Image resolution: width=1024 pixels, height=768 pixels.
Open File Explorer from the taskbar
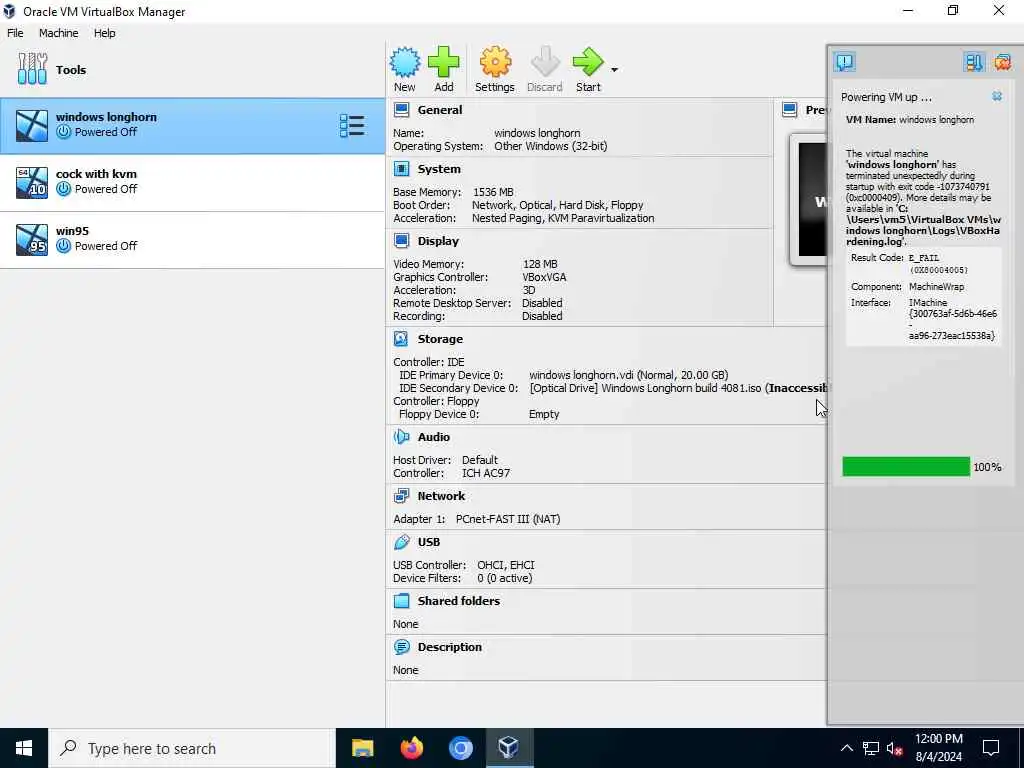(x=362, y=748)
